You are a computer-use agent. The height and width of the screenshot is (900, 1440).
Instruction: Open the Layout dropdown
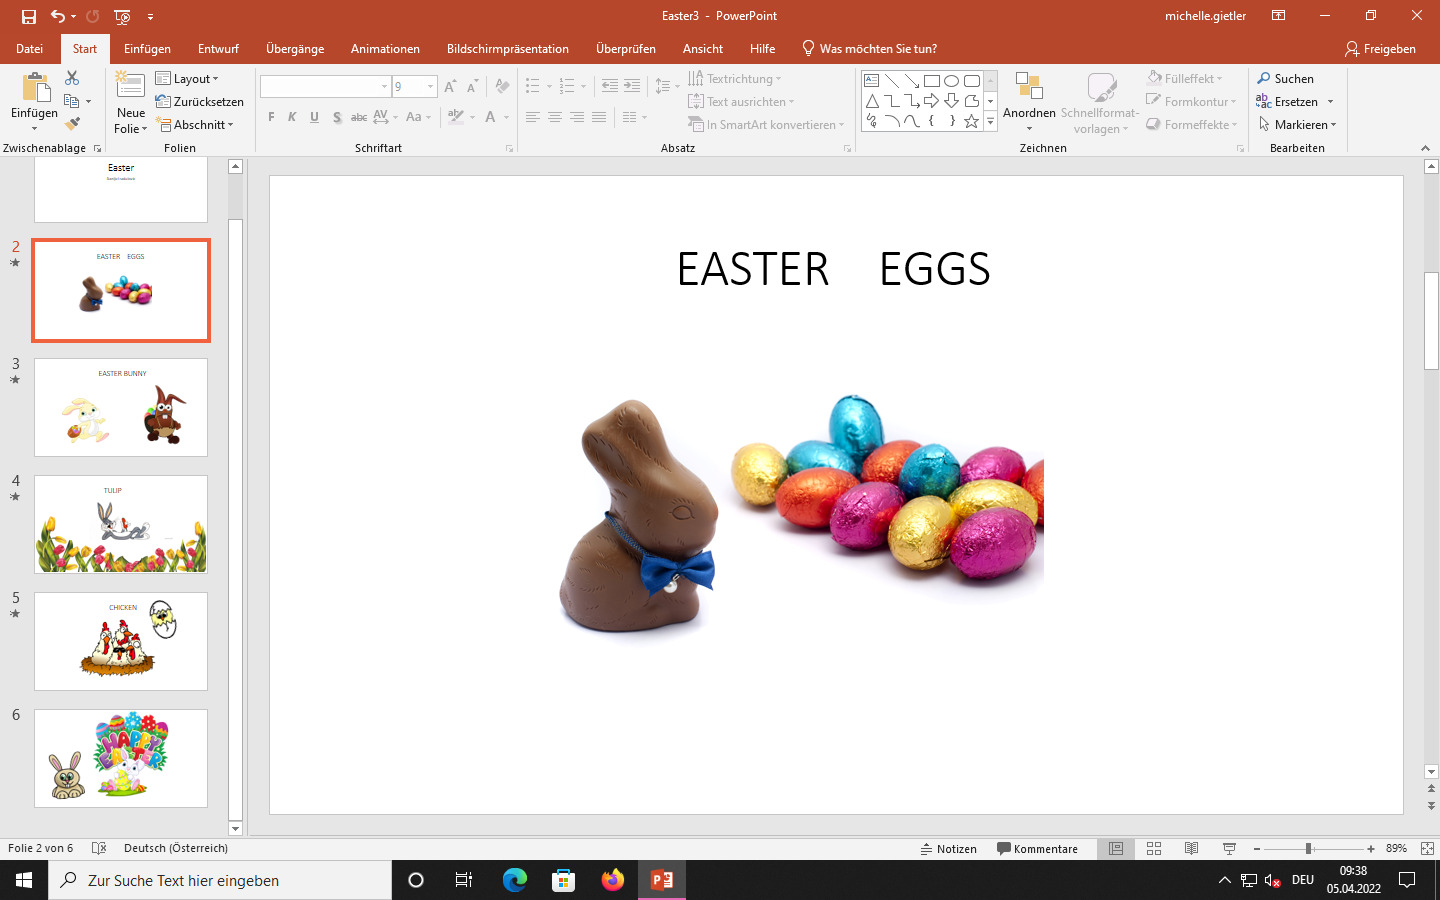click(188, 78)
